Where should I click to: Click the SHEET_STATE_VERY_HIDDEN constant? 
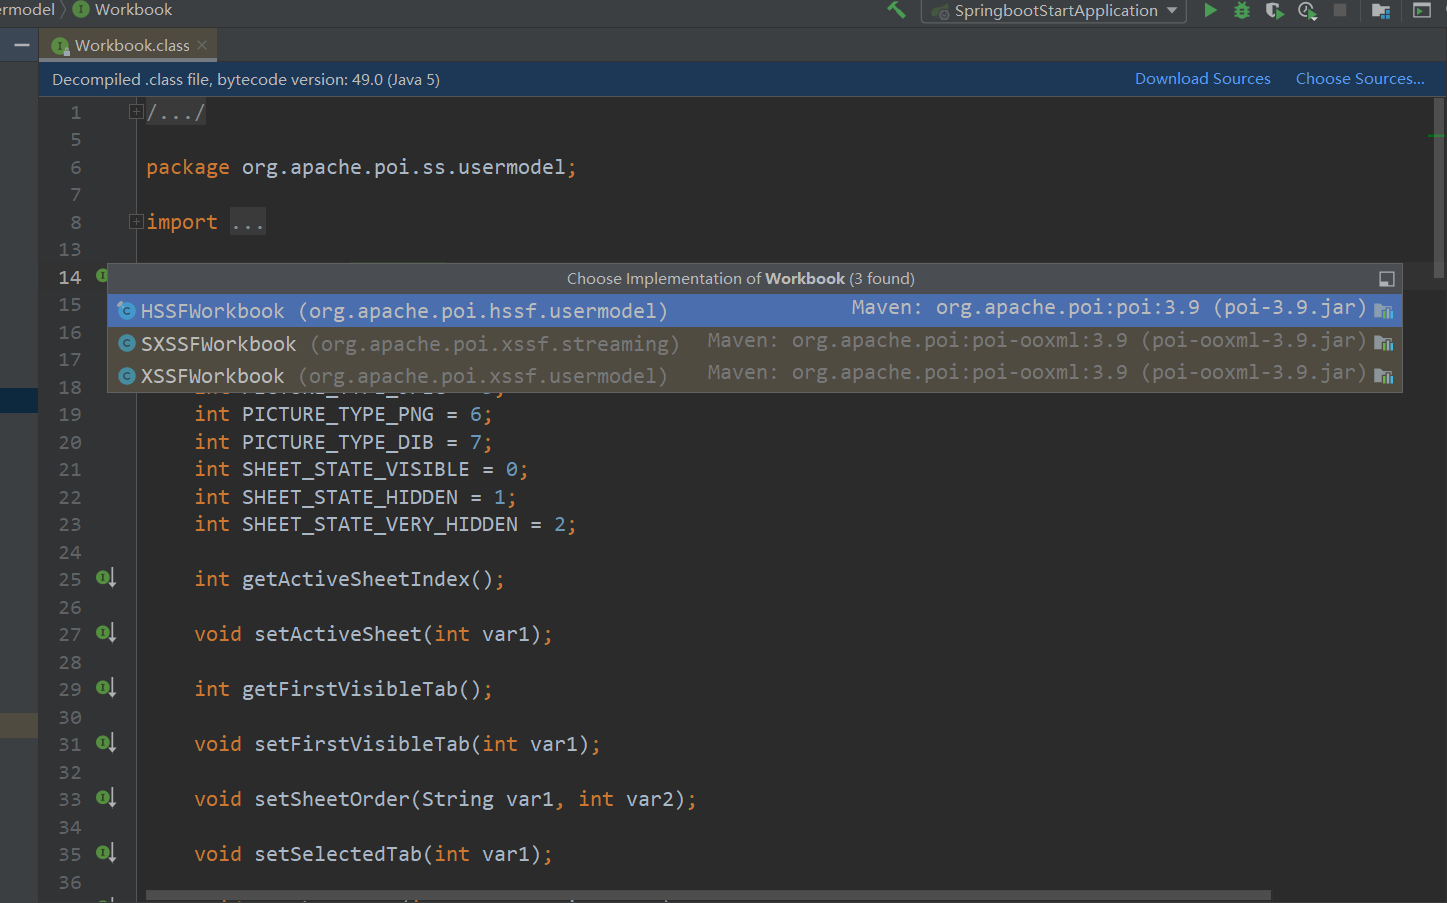tap(380, 524)
